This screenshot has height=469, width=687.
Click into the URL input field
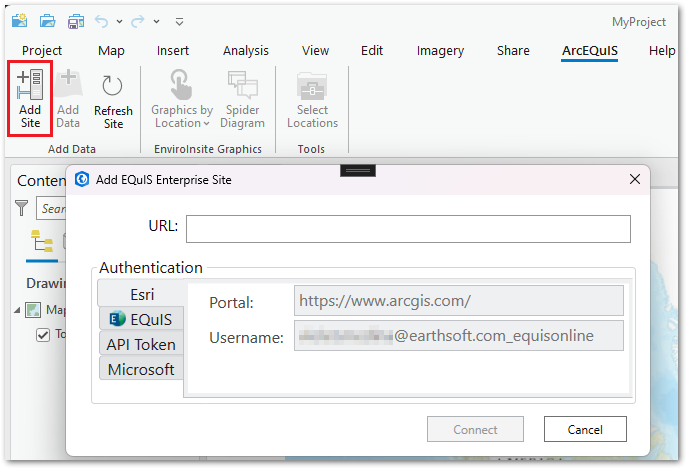tap(408, 229)
